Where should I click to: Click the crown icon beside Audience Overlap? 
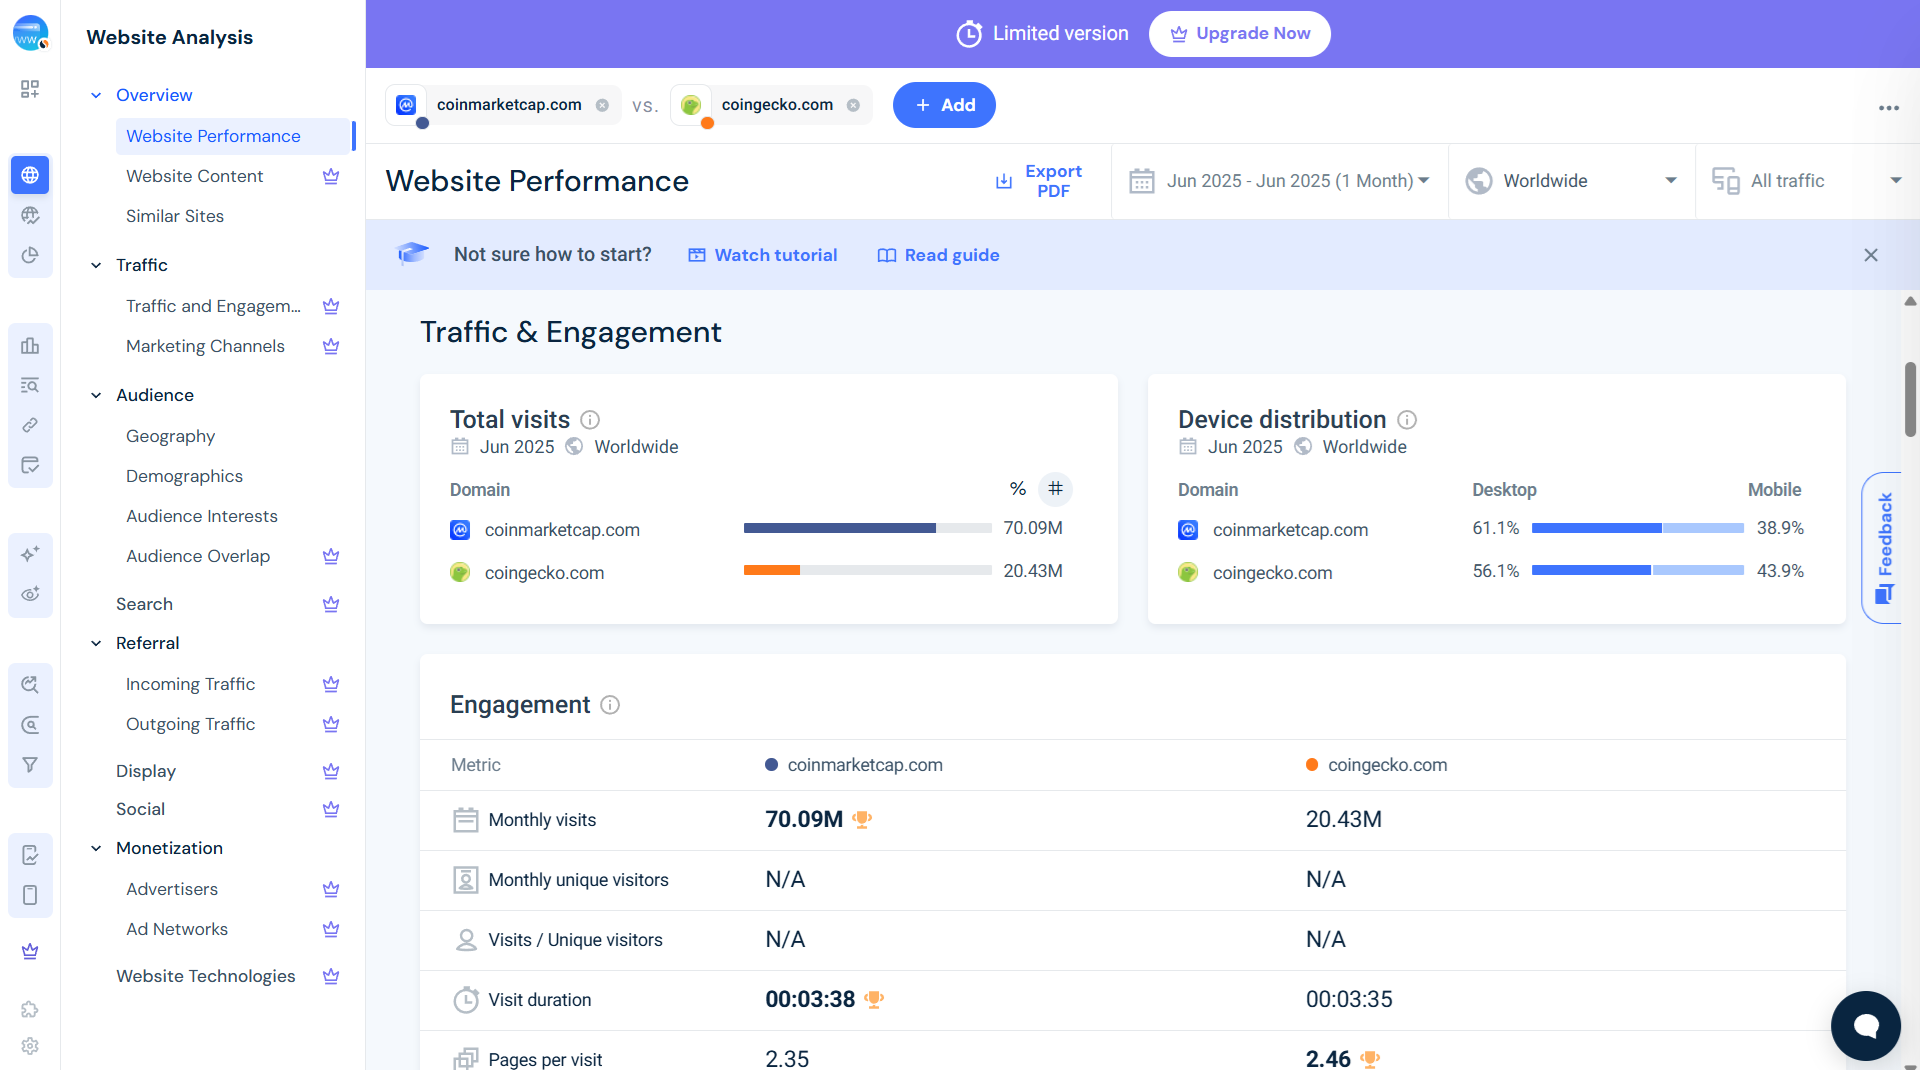pyautogui.click(x=331, y=556)
